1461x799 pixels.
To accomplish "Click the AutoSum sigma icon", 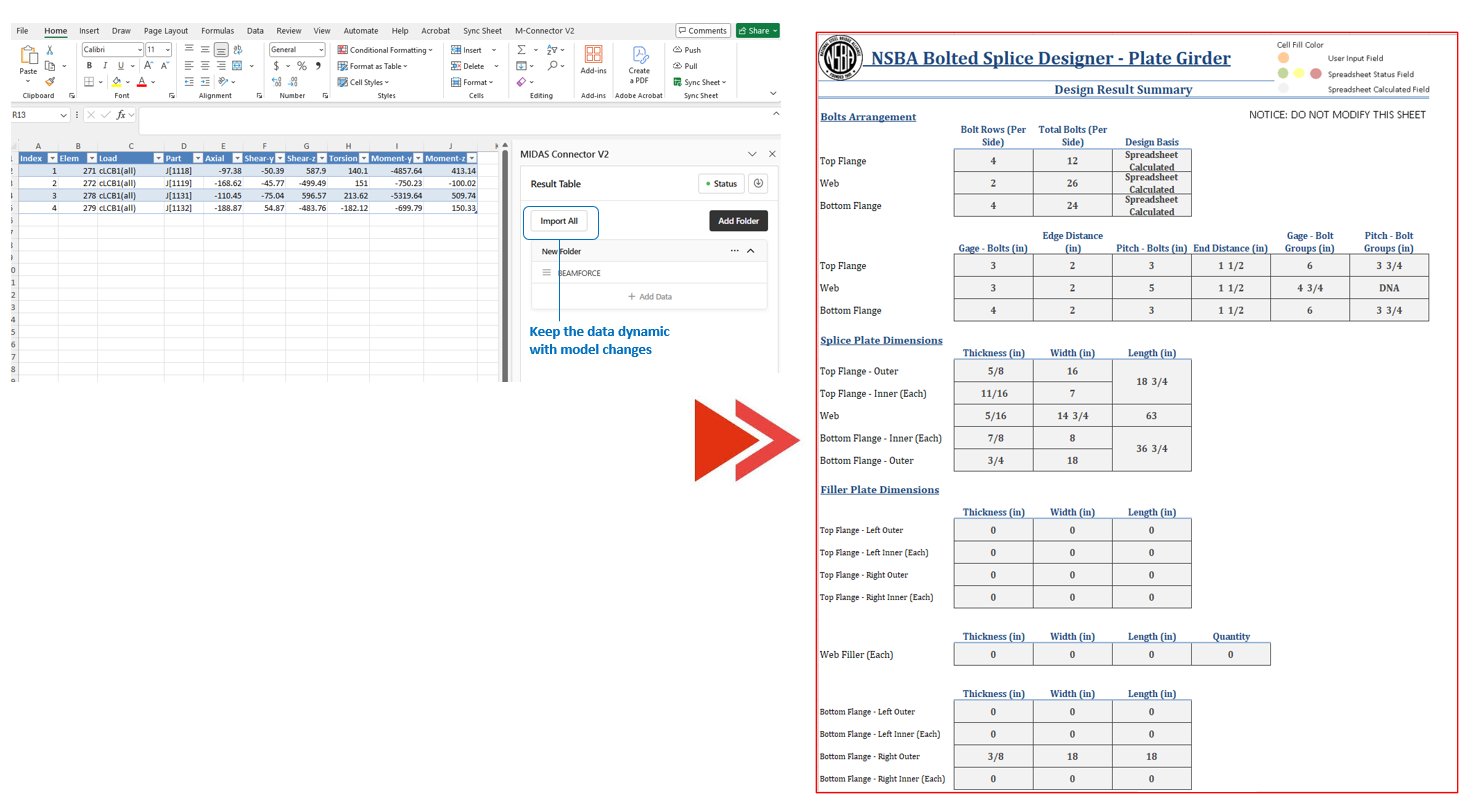I will (521, 49).
